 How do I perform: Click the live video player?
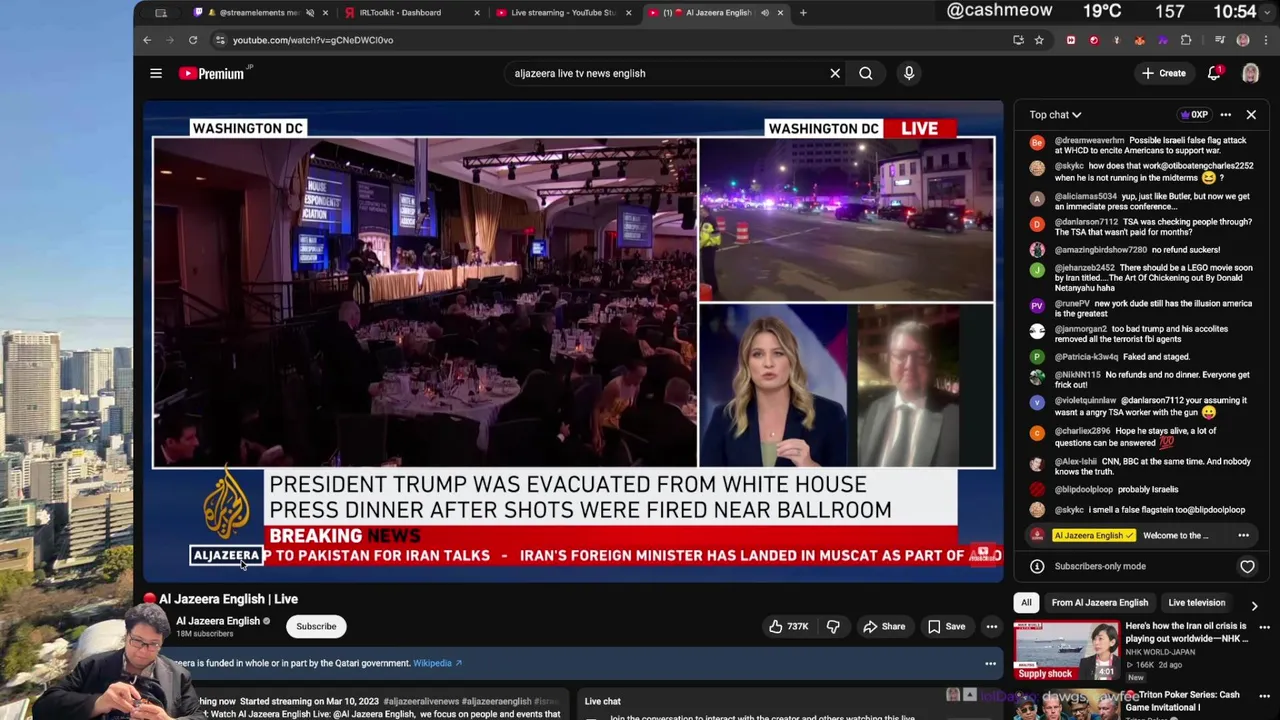coord(573,340)
